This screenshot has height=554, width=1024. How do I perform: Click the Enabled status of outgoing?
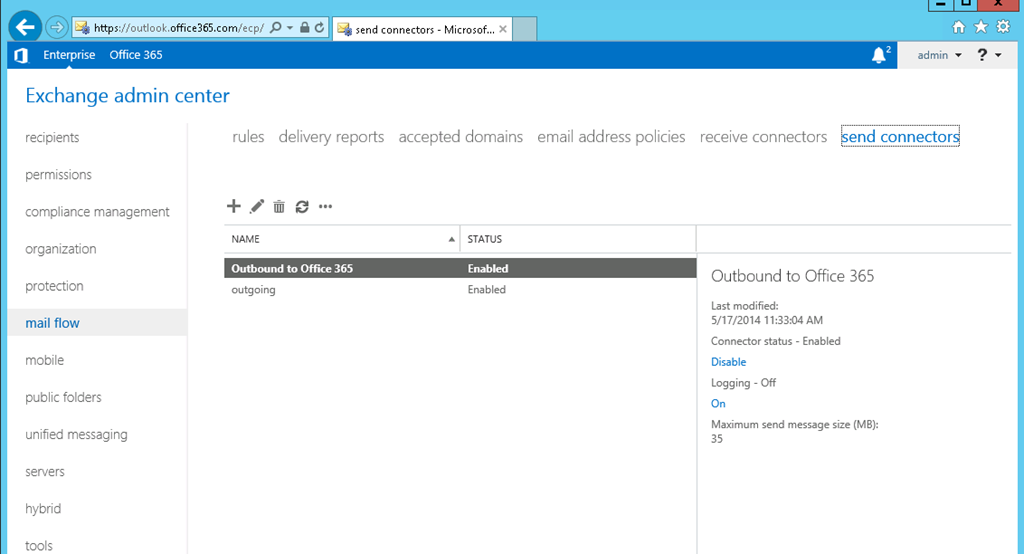[x=487, y=289]
